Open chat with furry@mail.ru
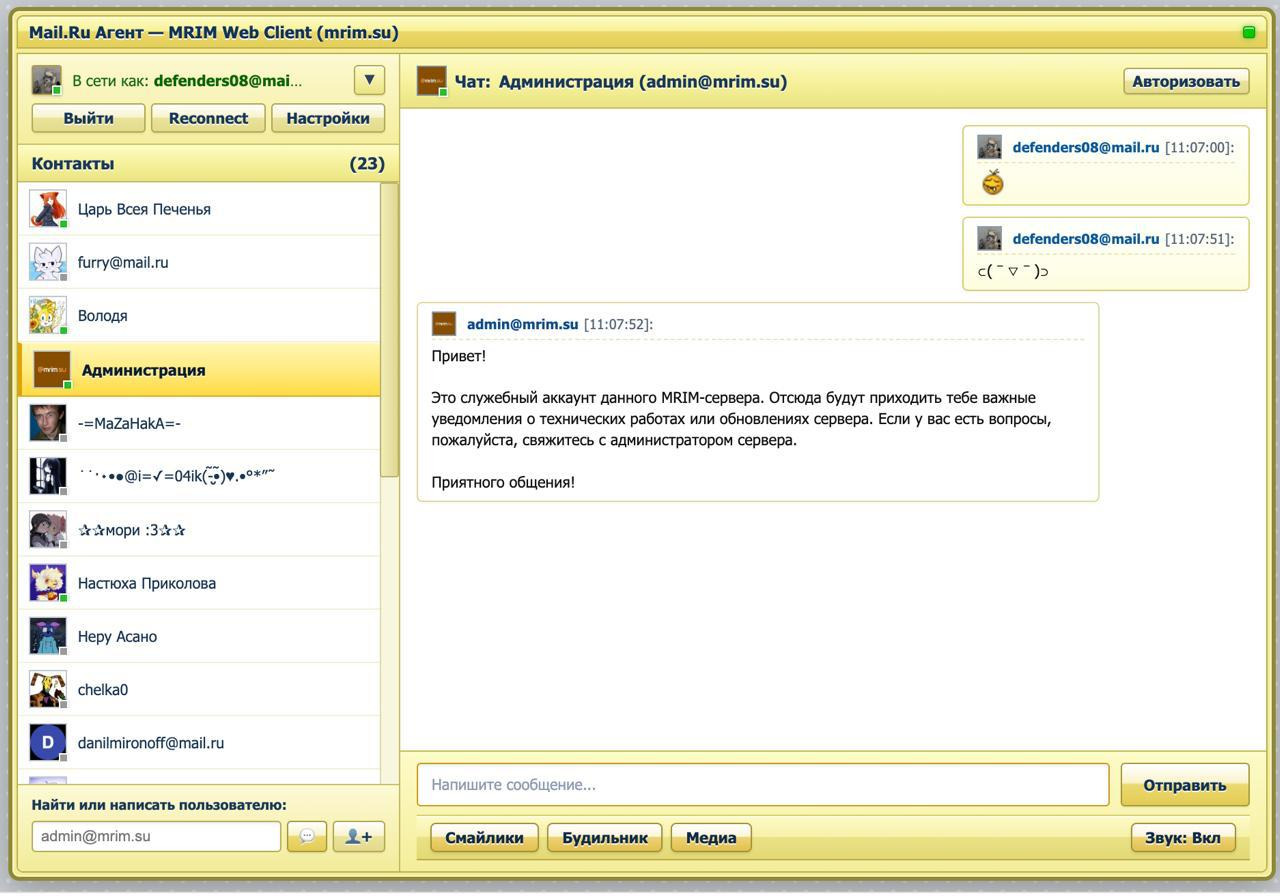Screen dimensions: 1280x896 (x=199, y=262)
